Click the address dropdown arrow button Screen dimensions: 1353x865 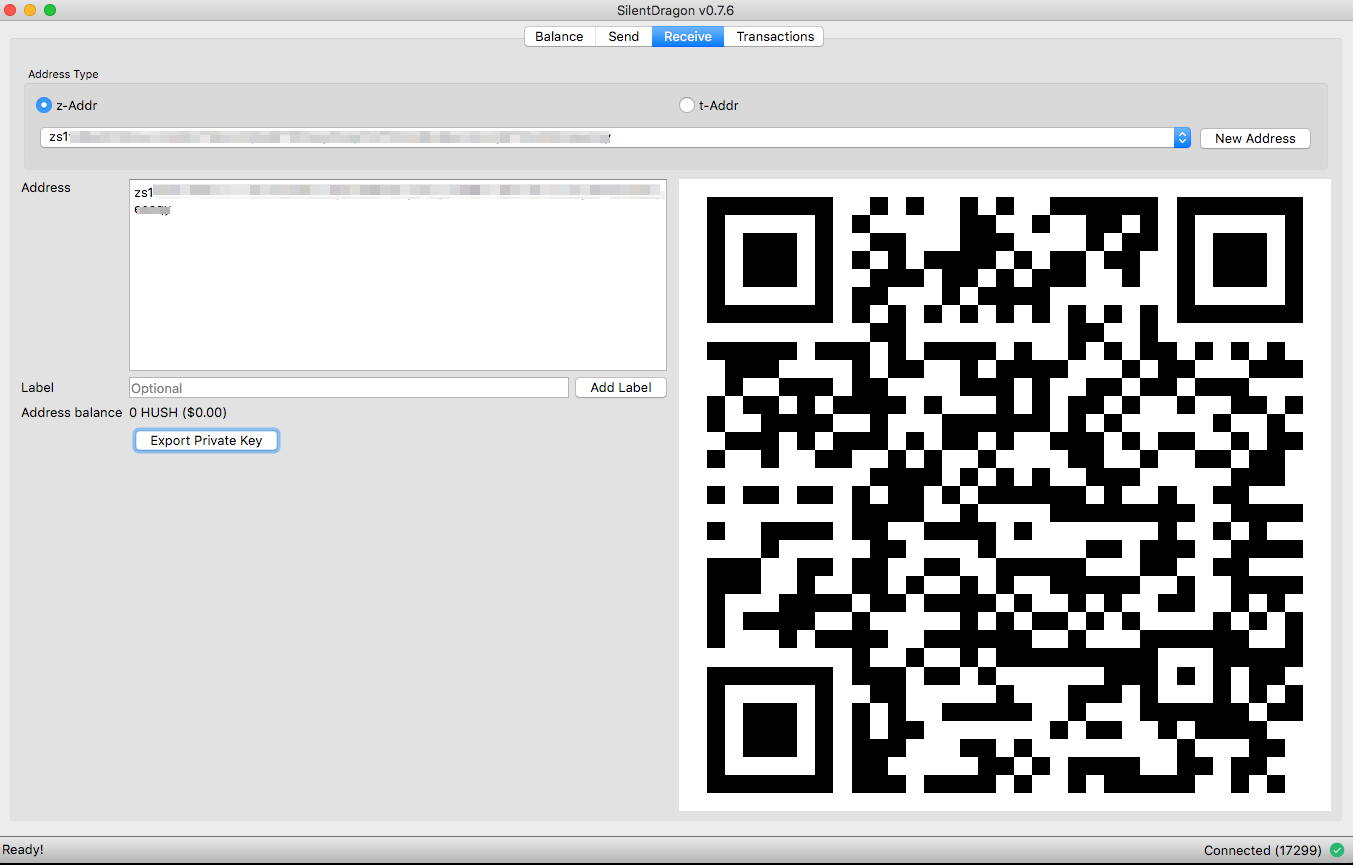pyautogui.click(x=1182, y=138)
